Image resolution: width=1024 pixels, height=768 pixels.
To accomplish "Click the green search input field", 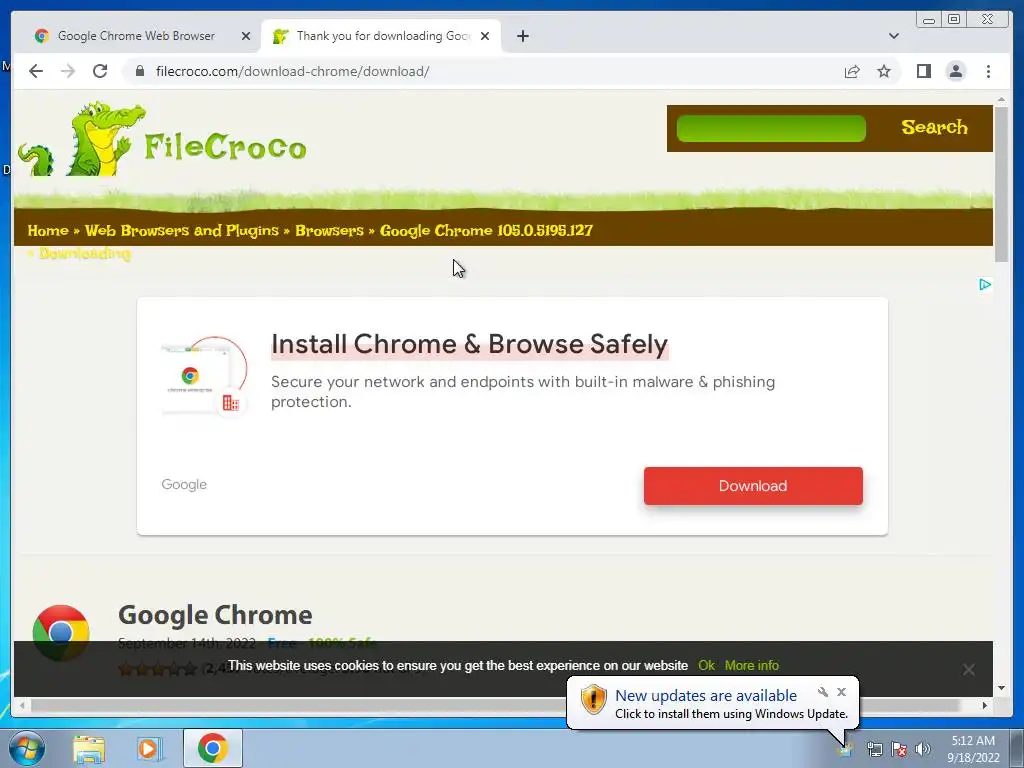I will (x=771, y=128).
